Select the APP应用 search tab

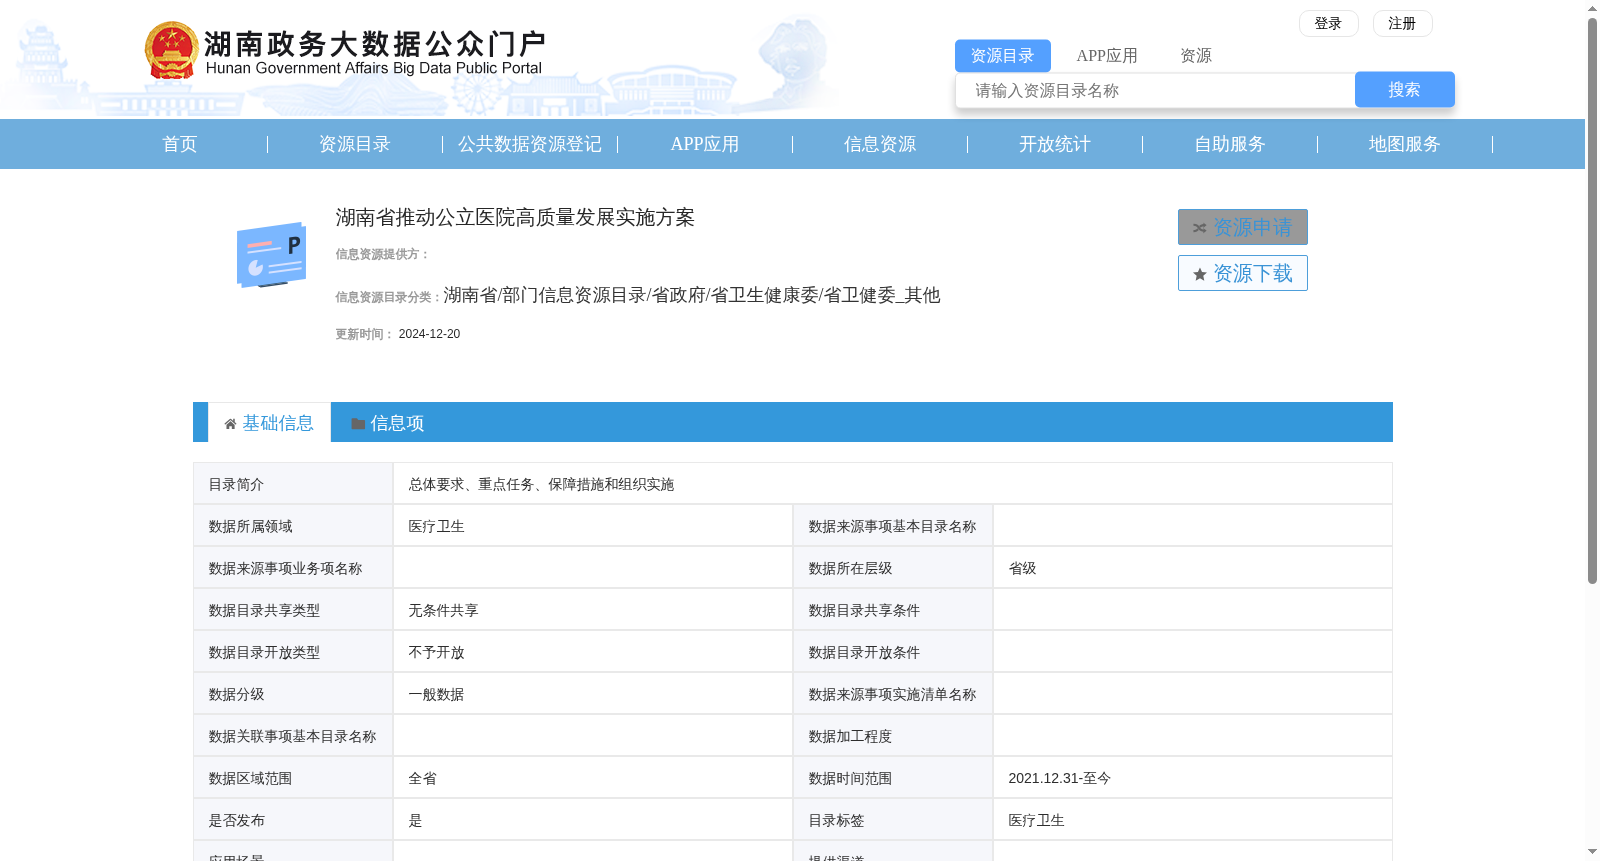pos(1107,56)
